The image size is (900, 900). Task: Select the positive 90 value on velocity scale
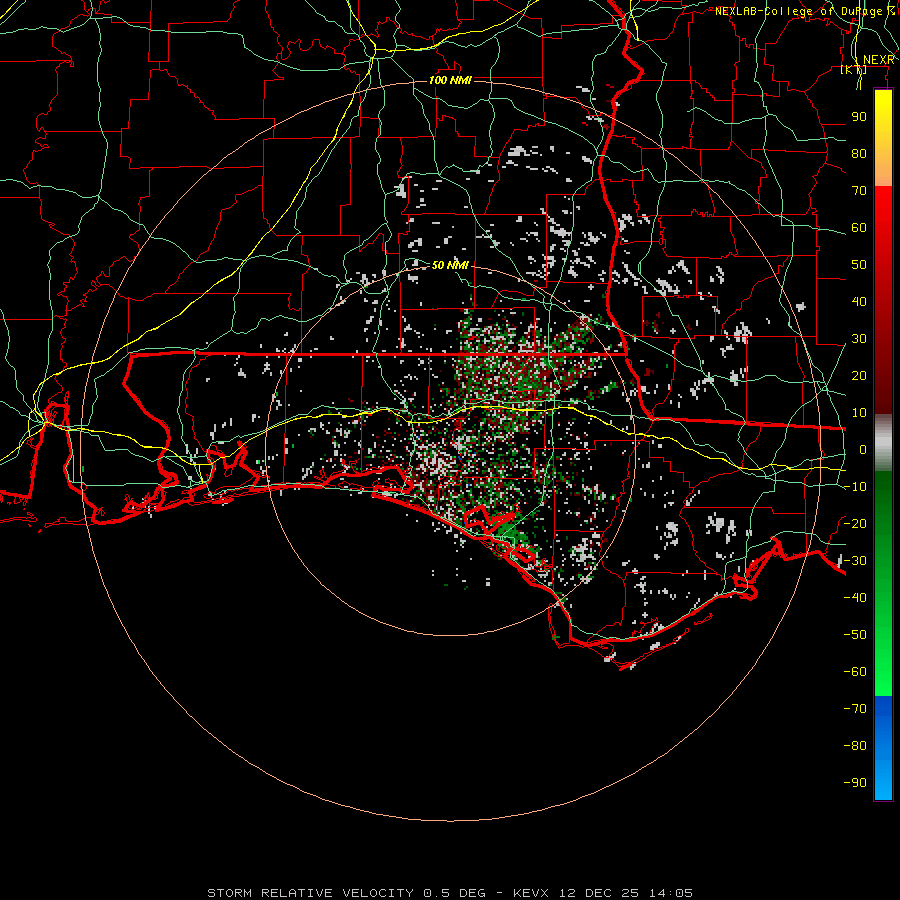[859, 117]
